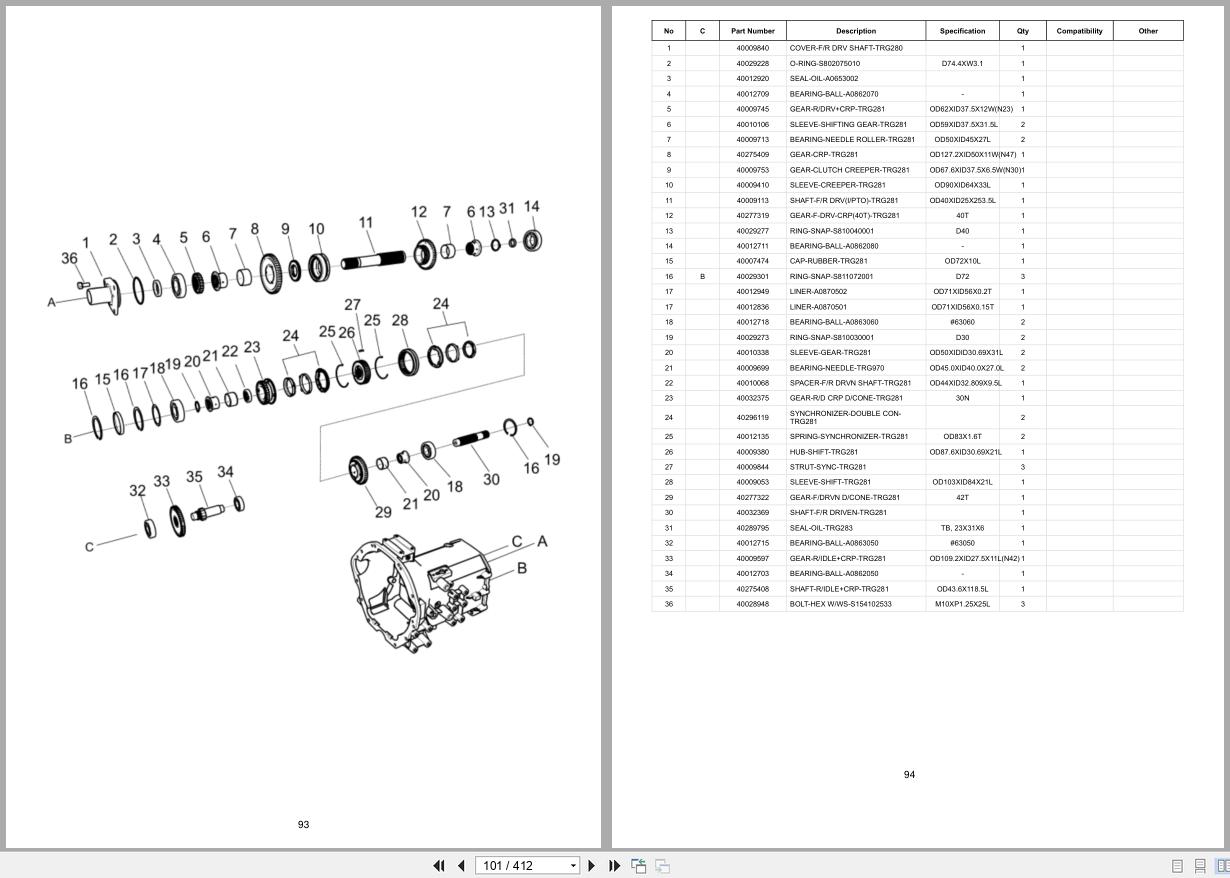Select SYNCHRONIZER-DOUBLE CON-TRG281 description
Viewport: 1230px width, 878px height.
click(x=845, y=417)
